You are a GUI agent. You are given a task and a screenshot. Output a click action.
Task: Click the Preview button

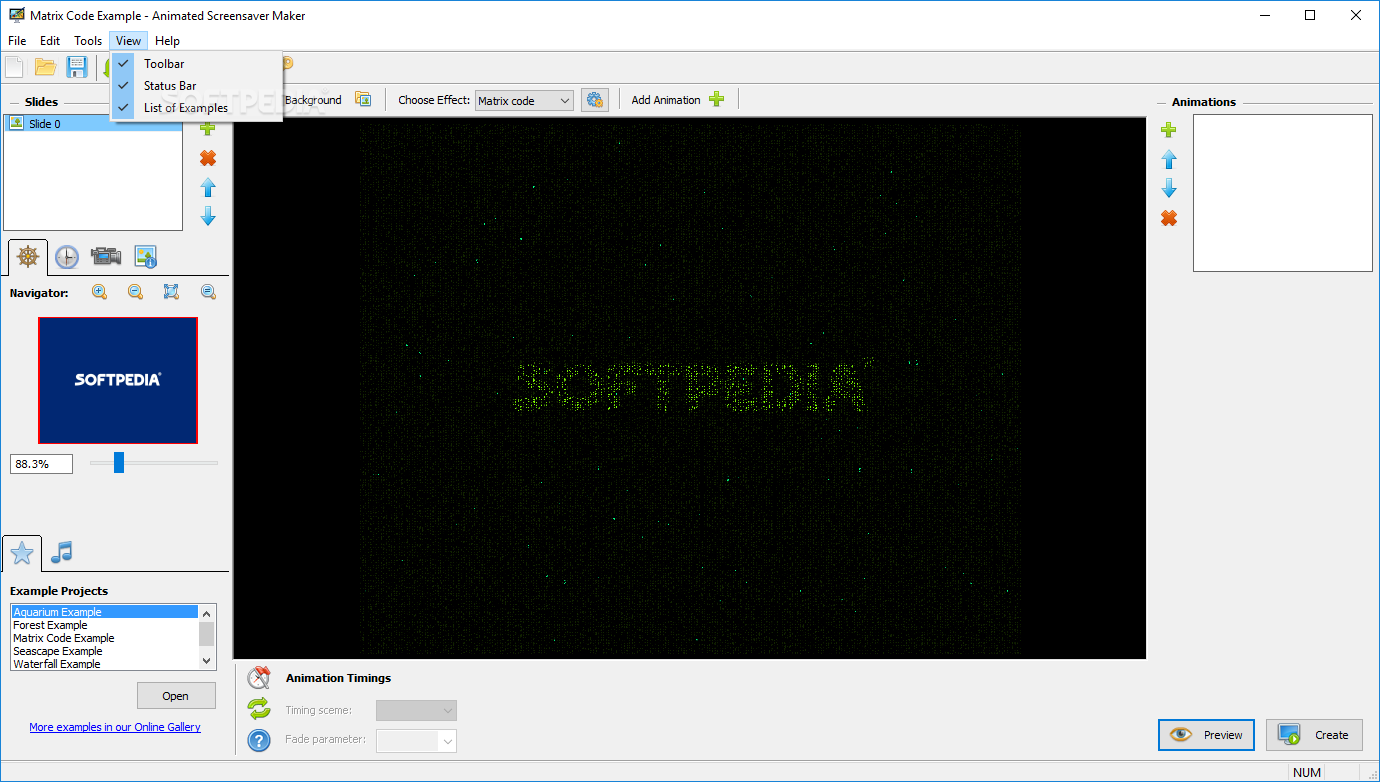click(1206, 735)
